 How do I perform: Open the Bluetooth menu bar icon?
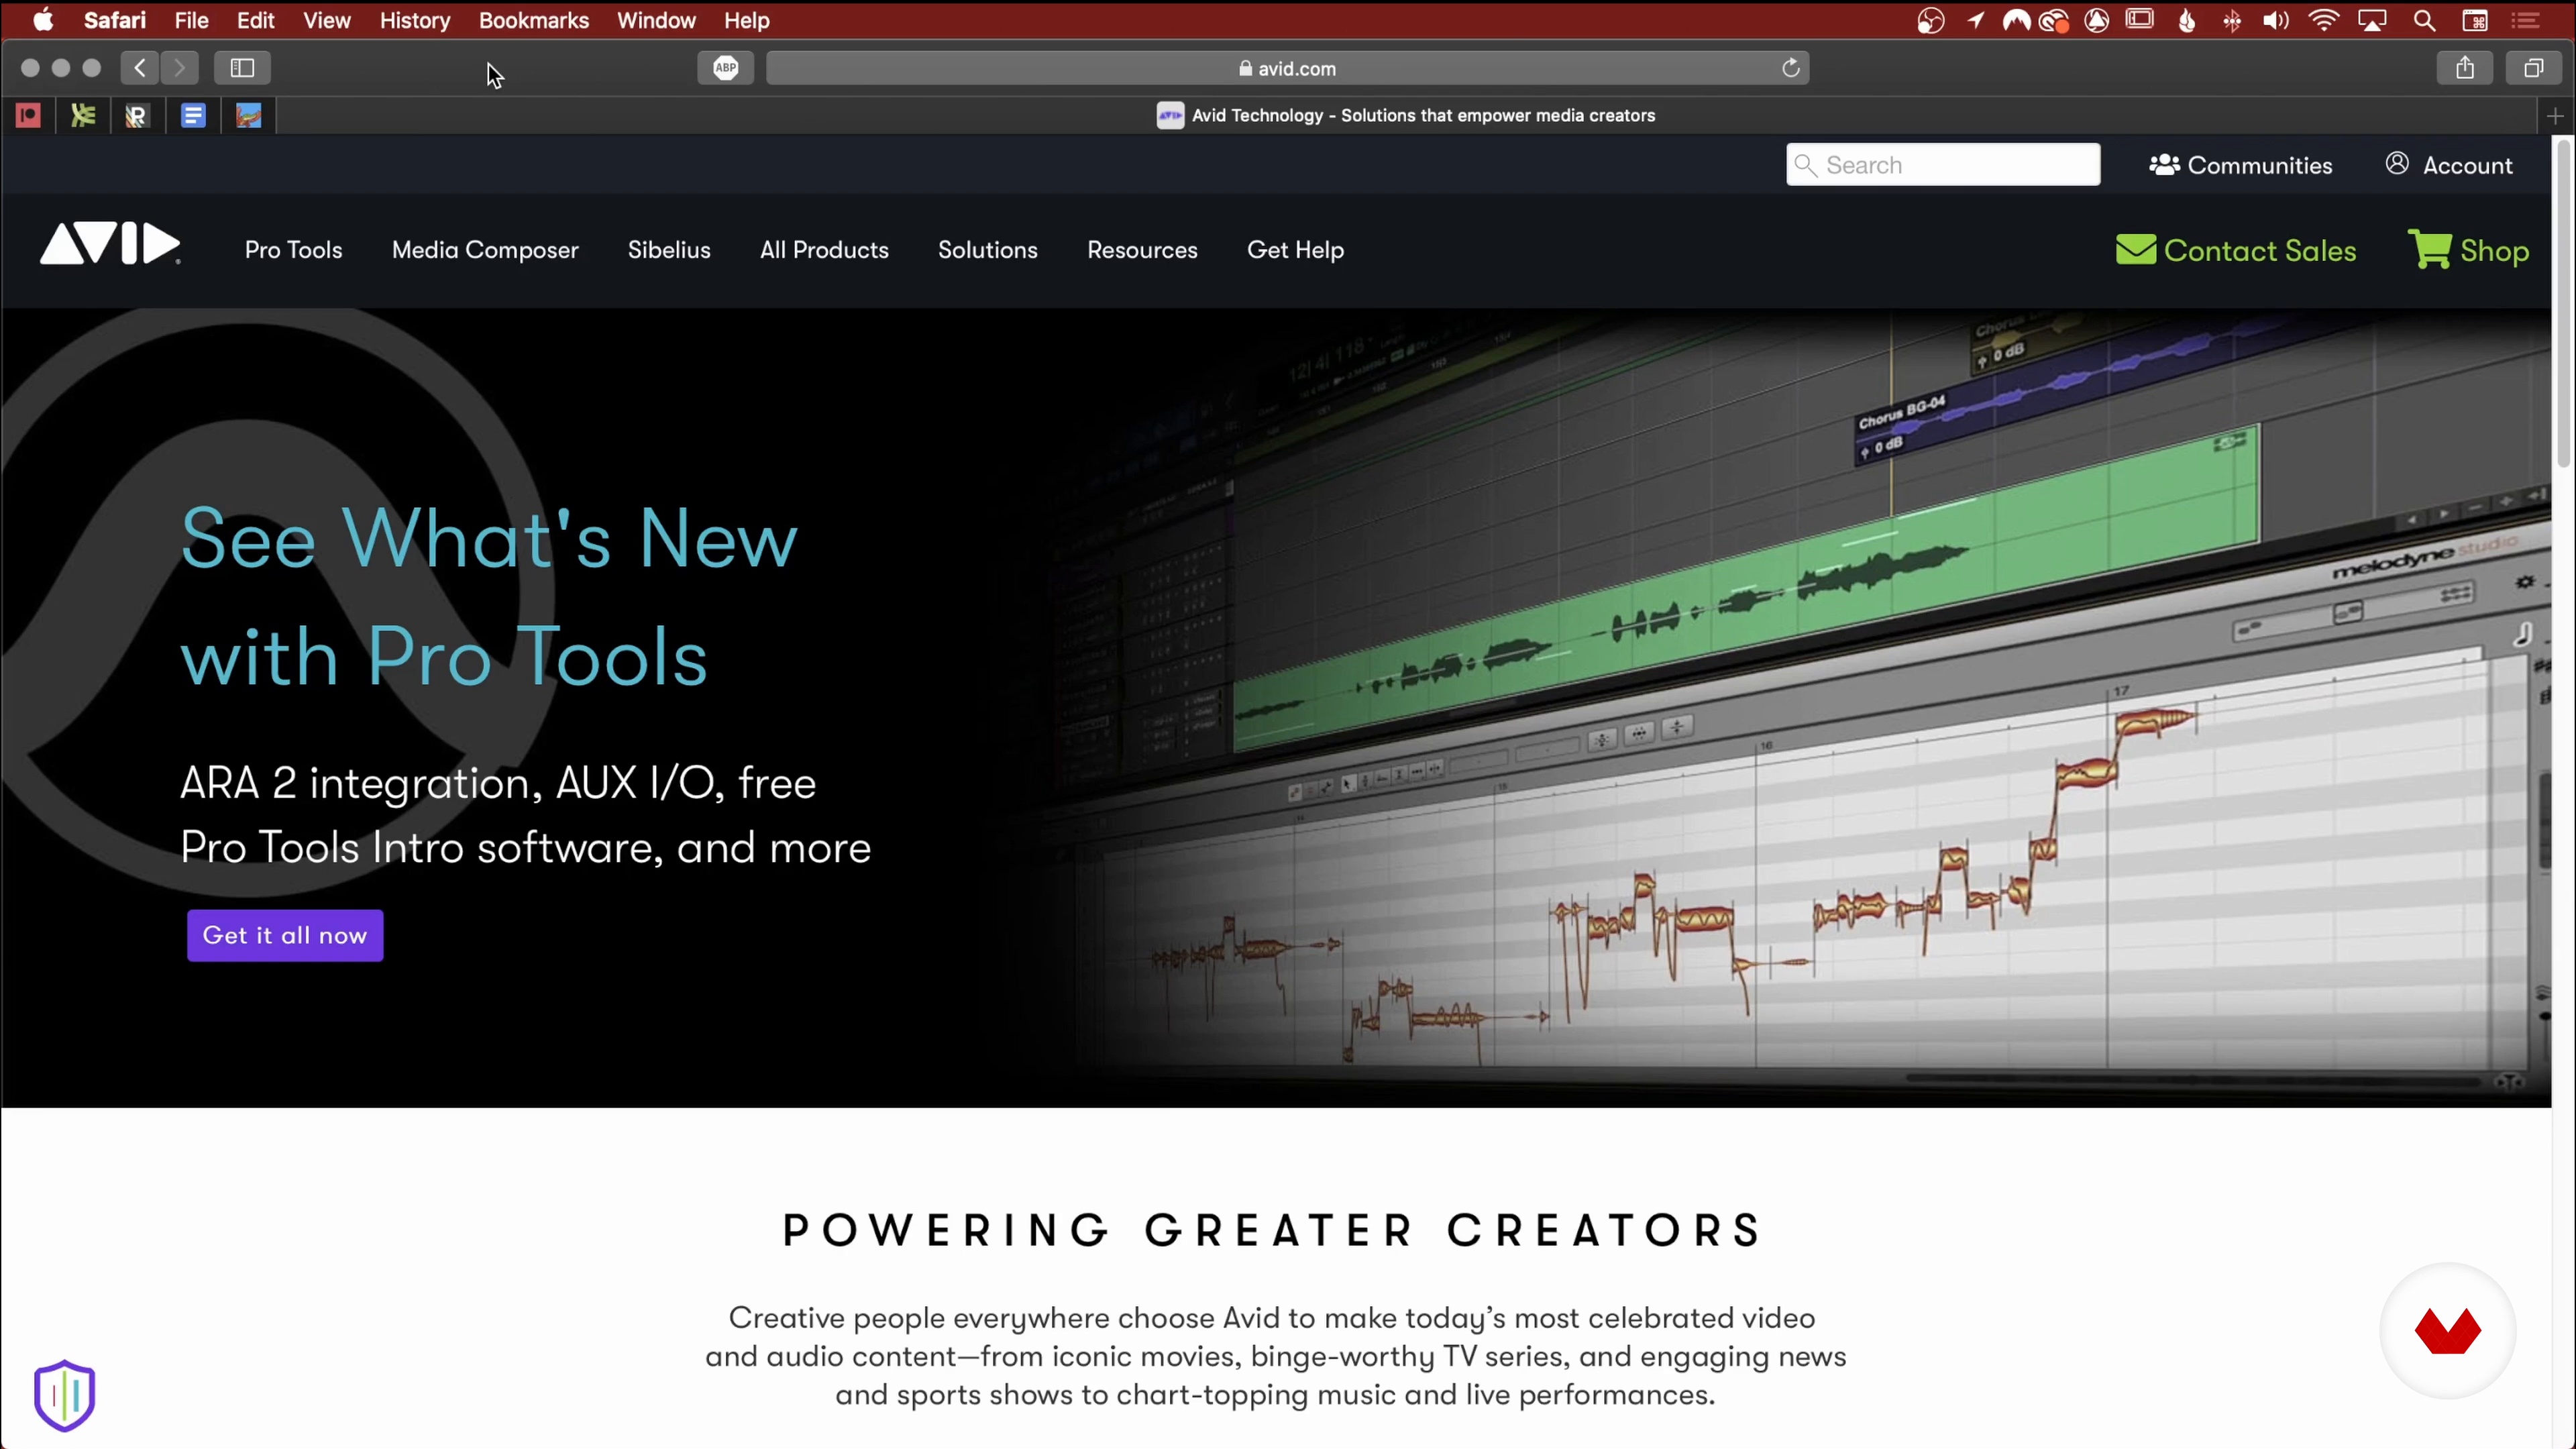[x=2232, y=20]
